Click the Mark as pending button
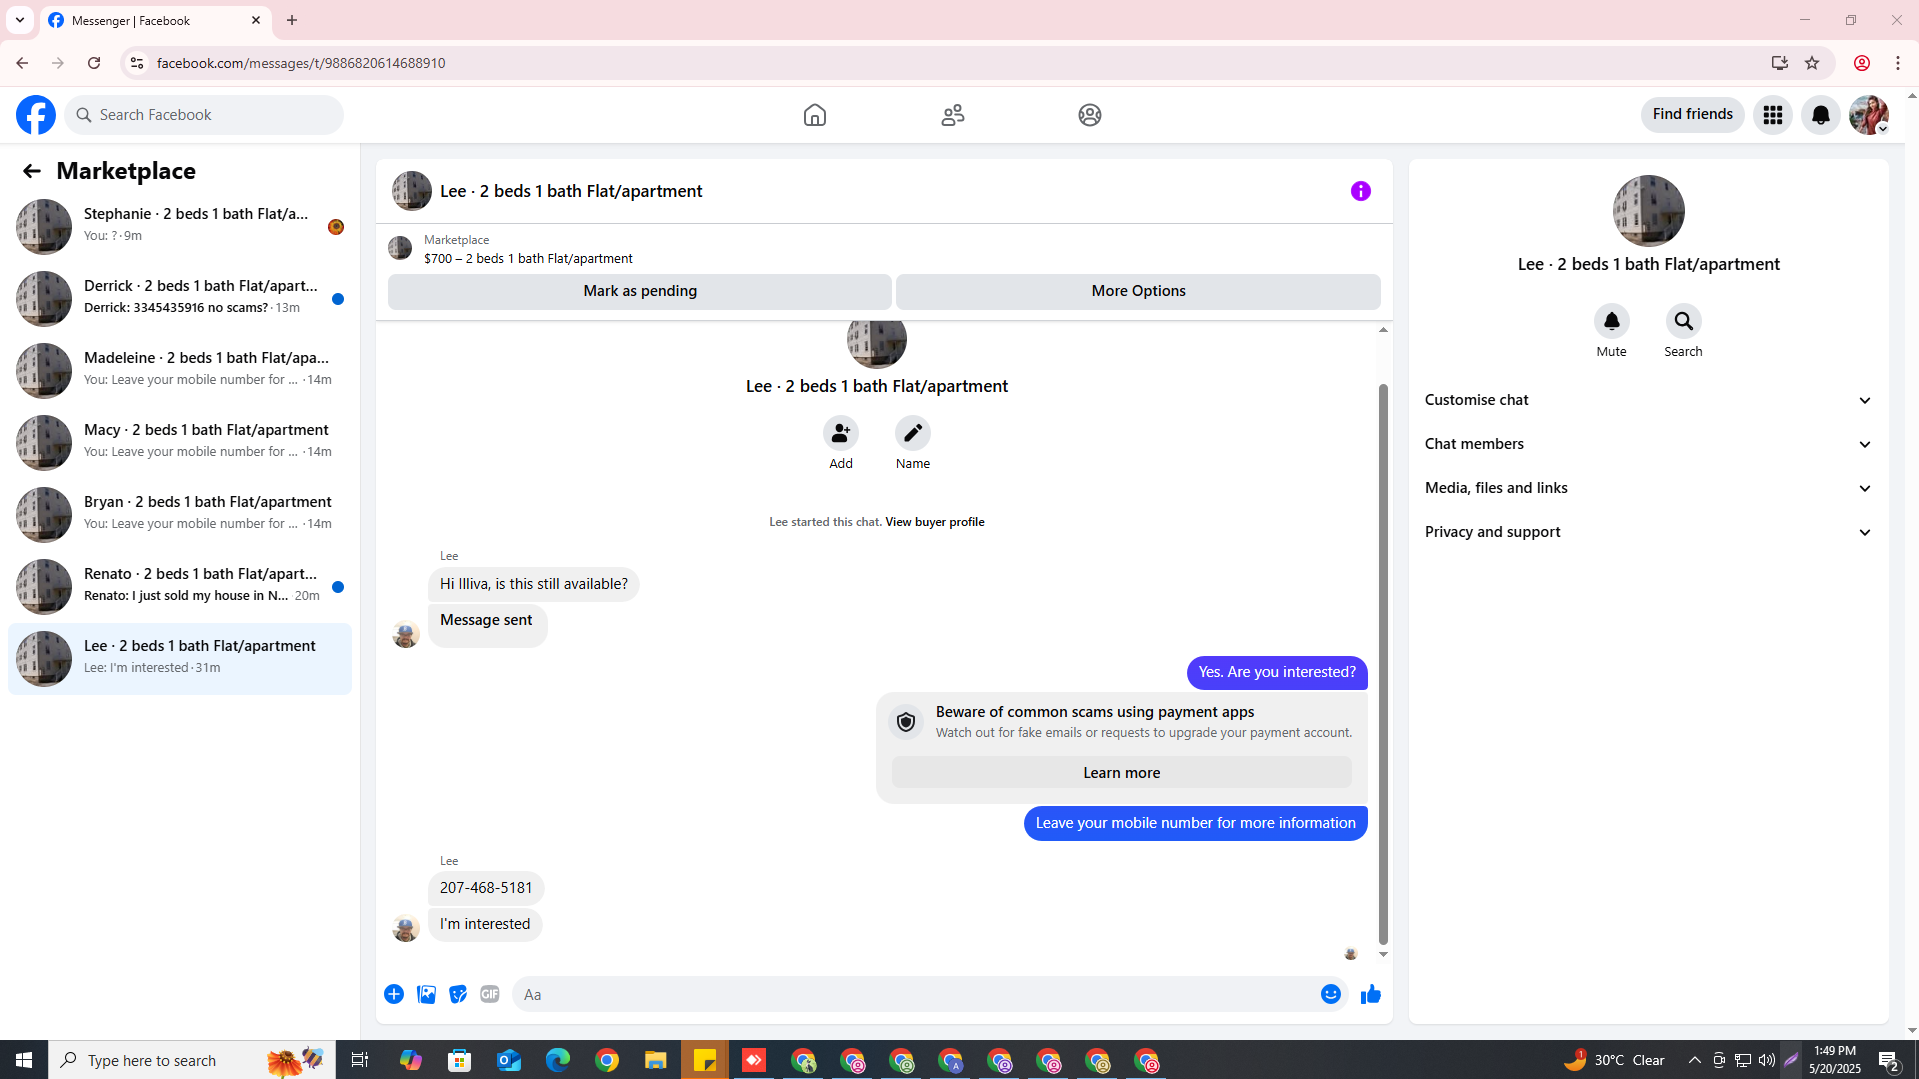The width and height of the screenshot is (1919, 1079). (640, 291)
